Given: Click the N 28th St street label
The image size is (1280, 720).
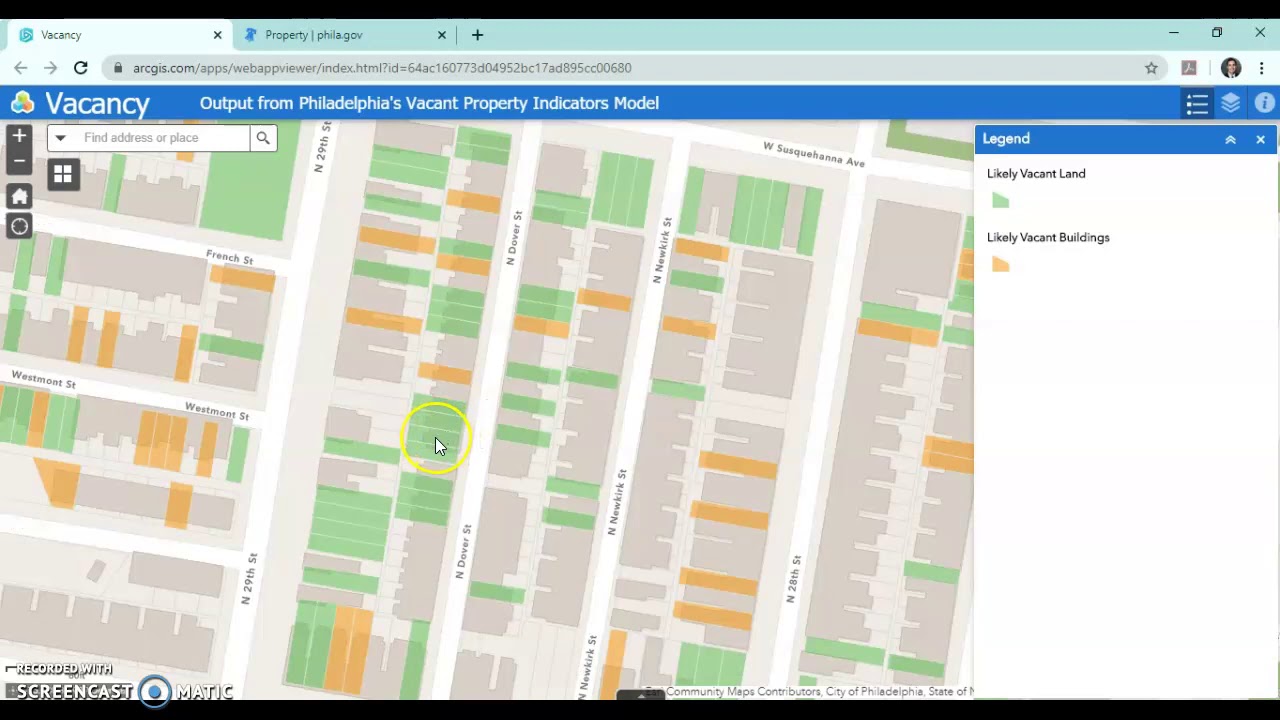Looking at the screenshot, I should click(x=792, y=579).
